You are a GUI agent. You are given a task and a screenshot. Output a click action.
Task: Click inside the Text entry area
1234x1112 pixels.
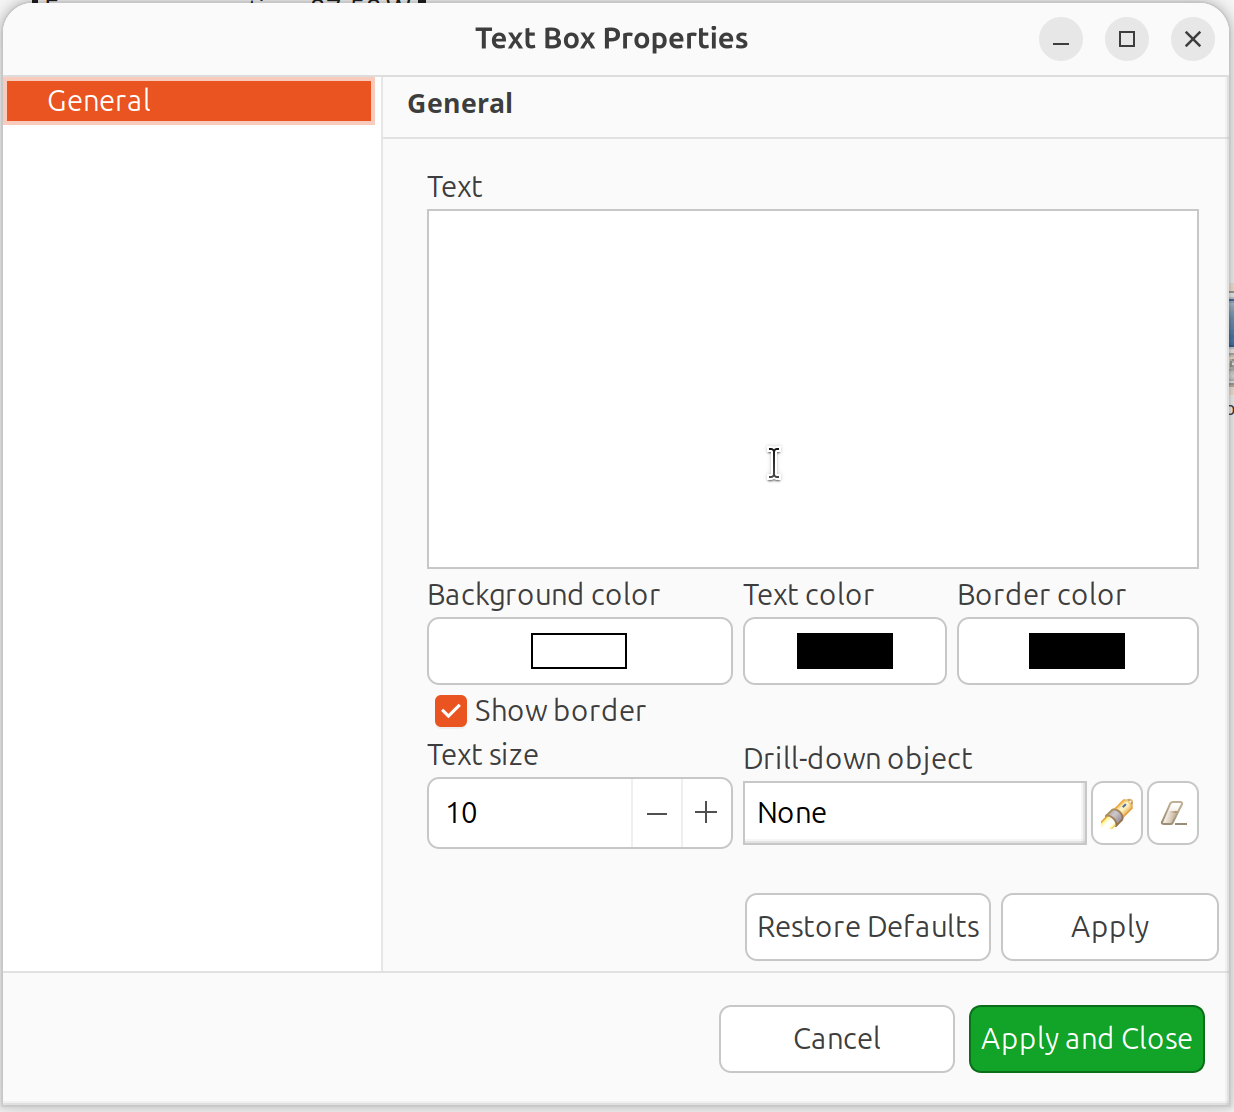coord(812,388)
